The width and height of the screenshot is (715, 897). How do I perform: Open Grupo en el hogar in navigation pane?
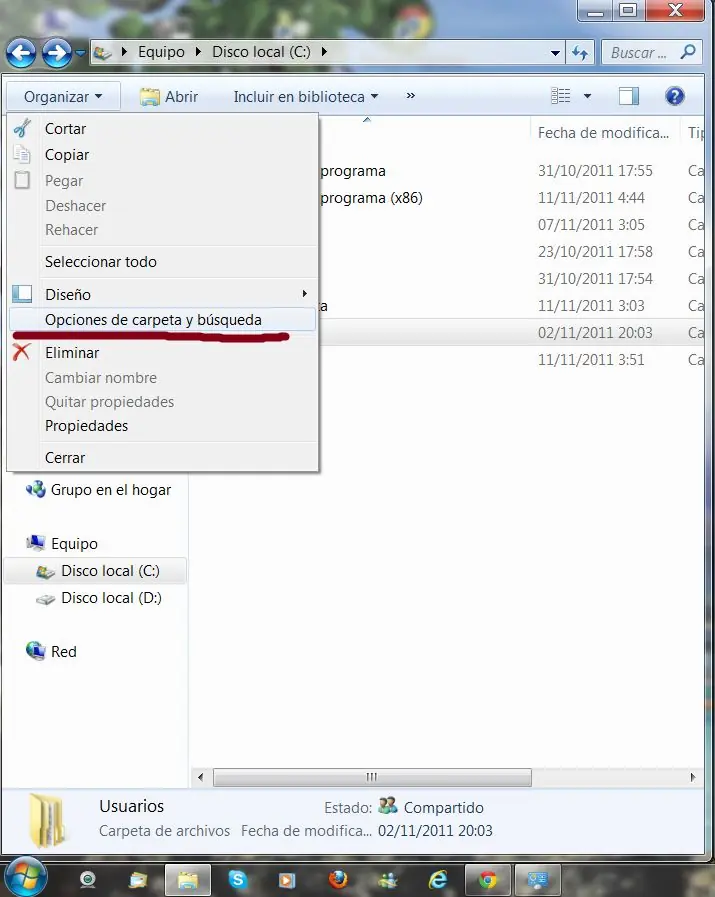98,490
